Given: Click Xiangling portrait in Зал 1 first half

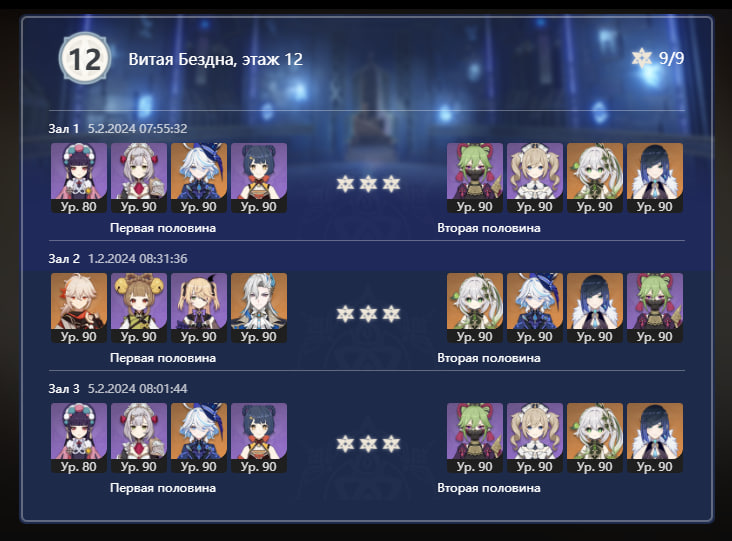Looking at the screenshot, I should 259,178.
